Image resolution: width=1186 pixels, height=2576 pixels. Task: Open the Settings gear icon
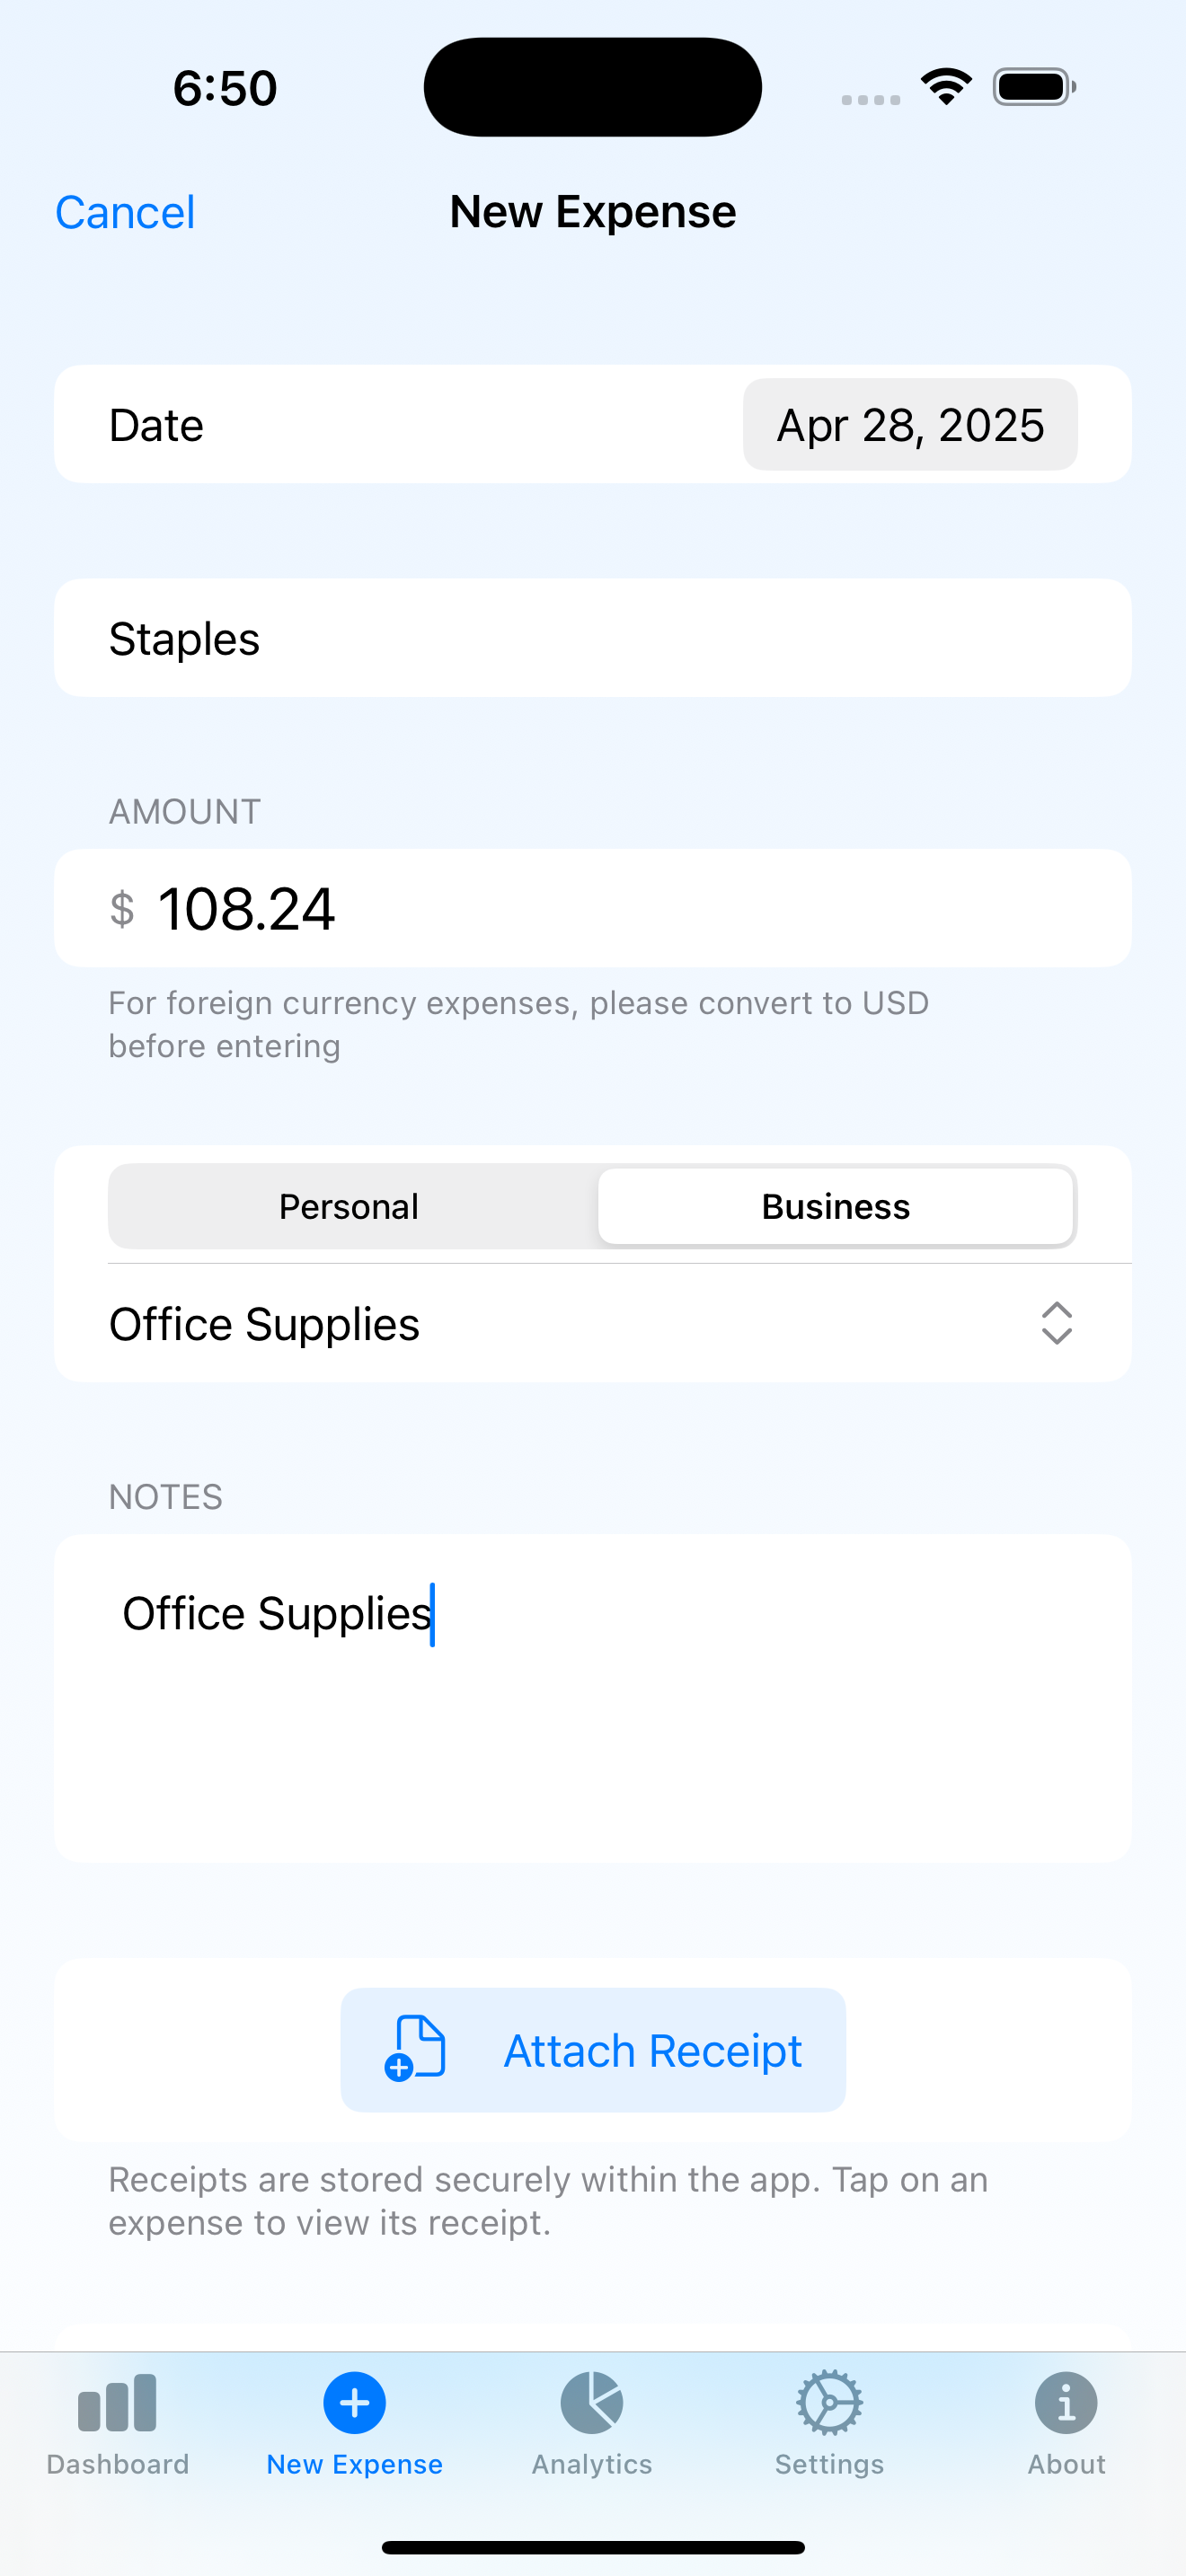pos(829,2402)
